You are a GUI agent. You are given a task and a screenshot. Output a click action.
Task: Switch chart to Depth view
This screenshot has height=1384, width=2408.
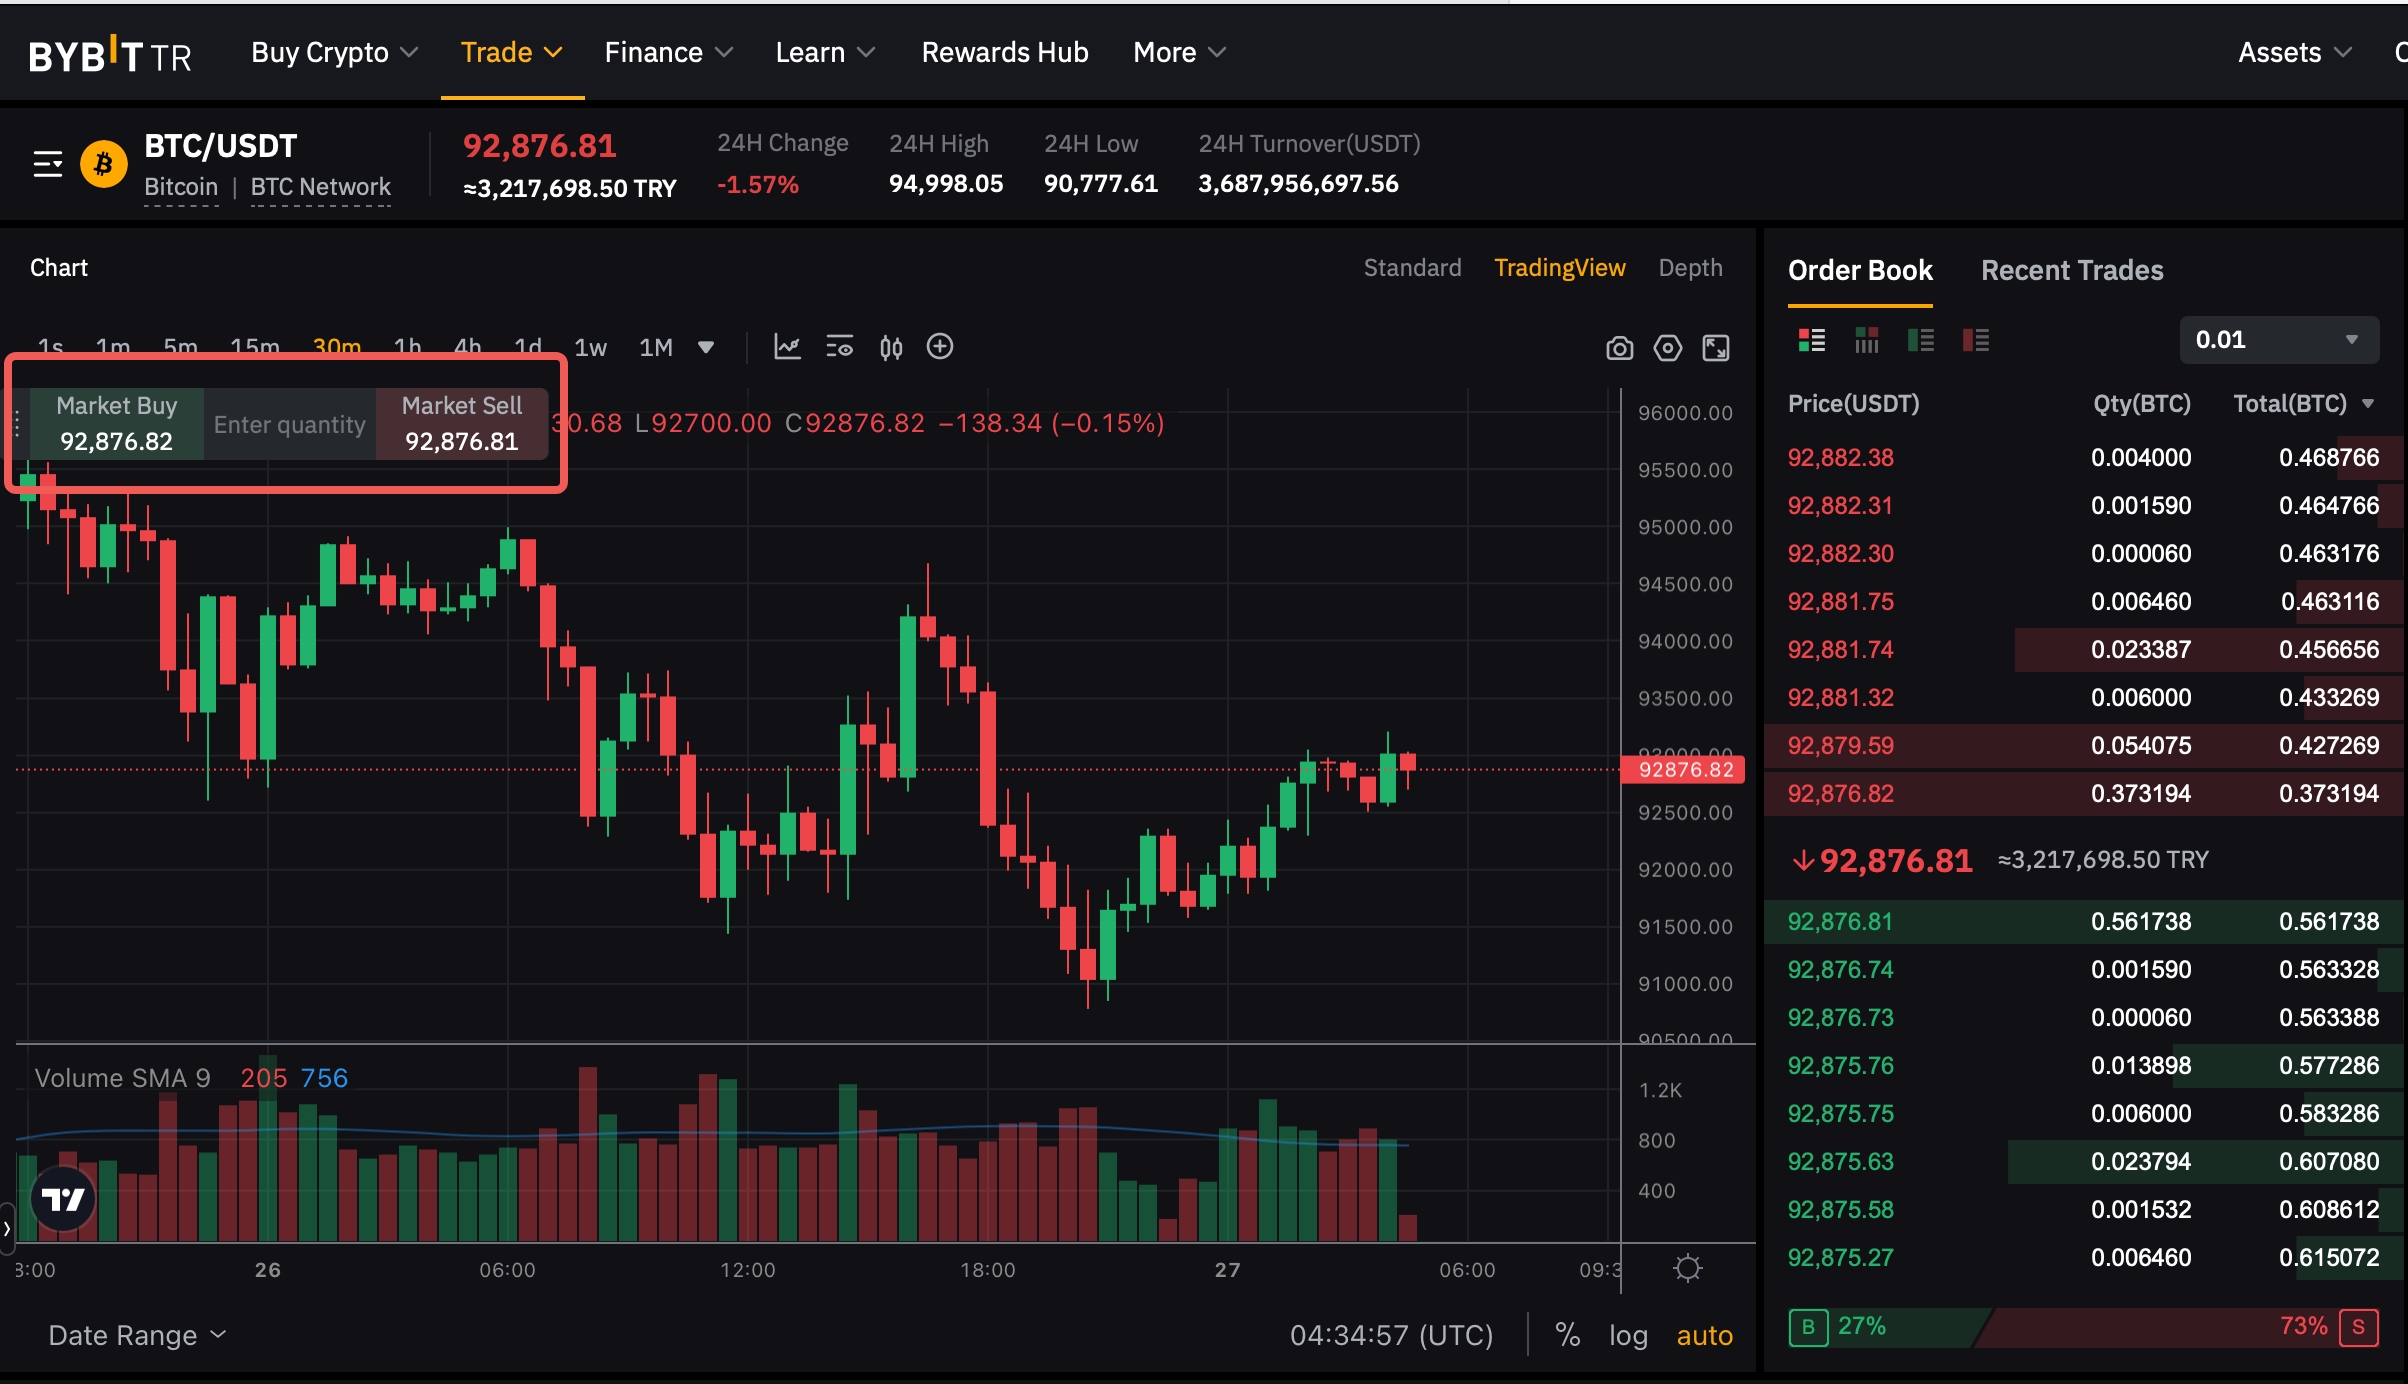(1690, 267)
